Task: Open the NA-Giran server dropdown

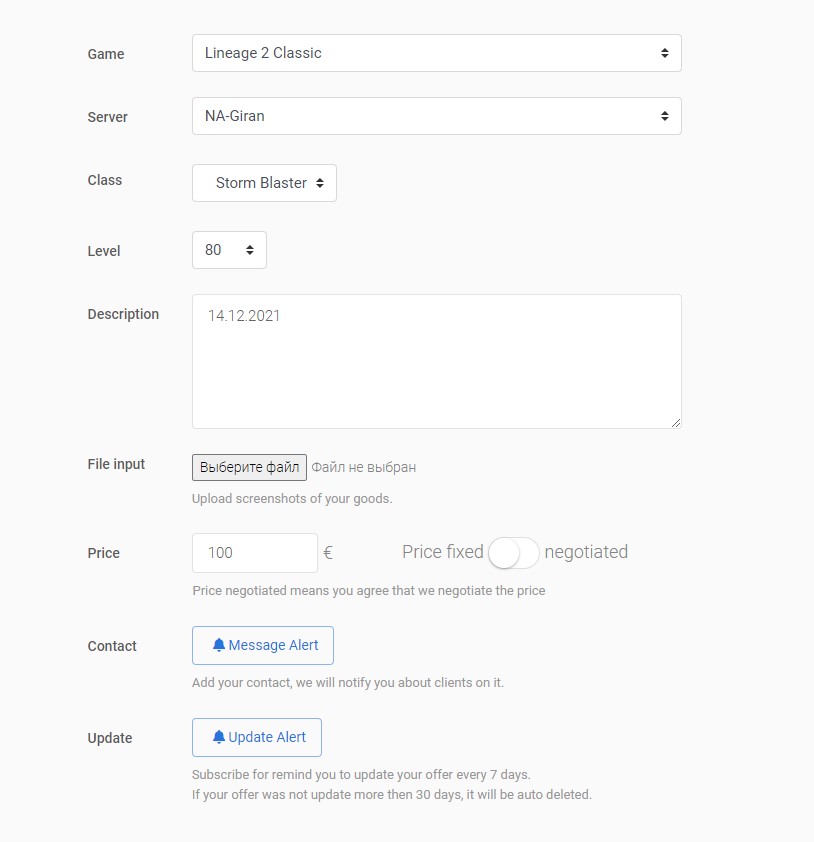Action: point(436,116)
